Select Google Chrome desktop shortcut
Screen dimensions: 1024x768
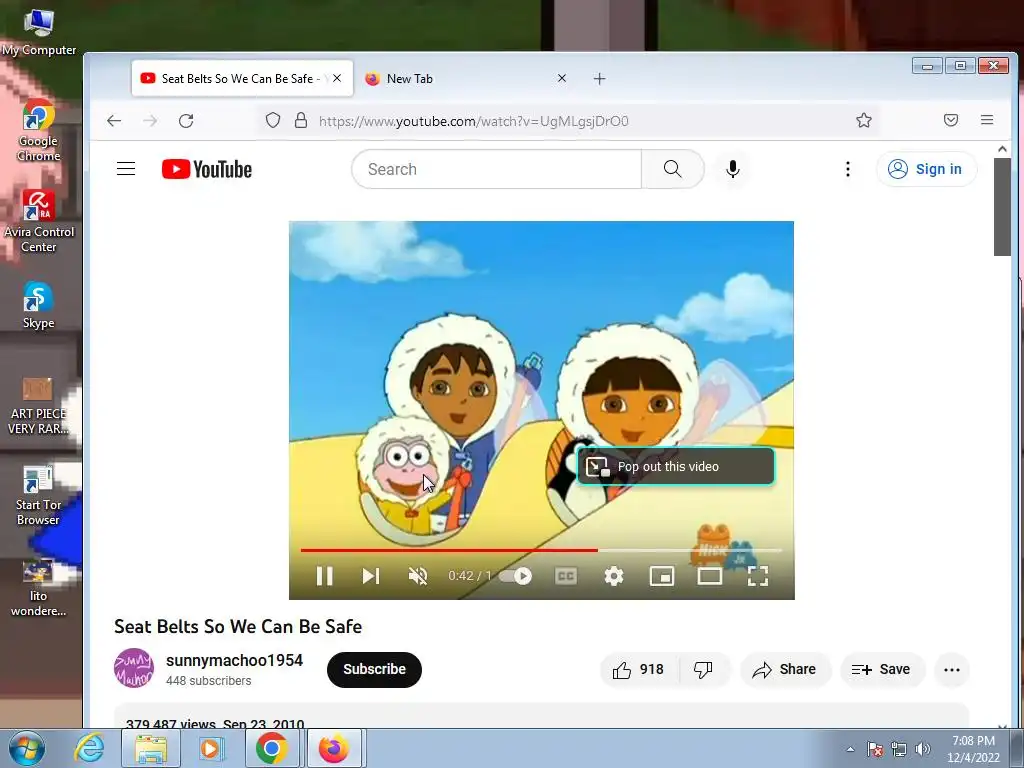click(39, 130)
